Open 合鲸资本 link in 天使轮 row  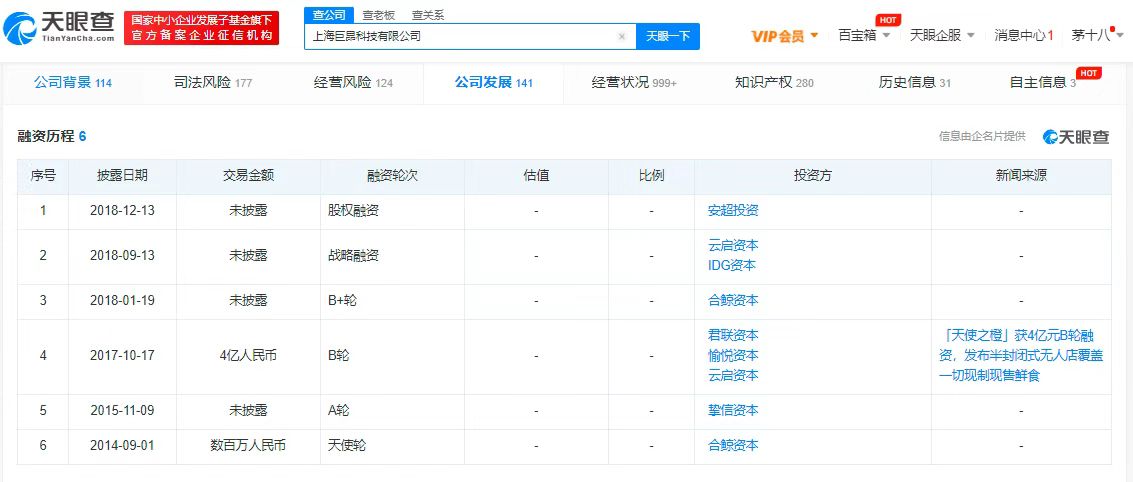click(x=733, y=445)
